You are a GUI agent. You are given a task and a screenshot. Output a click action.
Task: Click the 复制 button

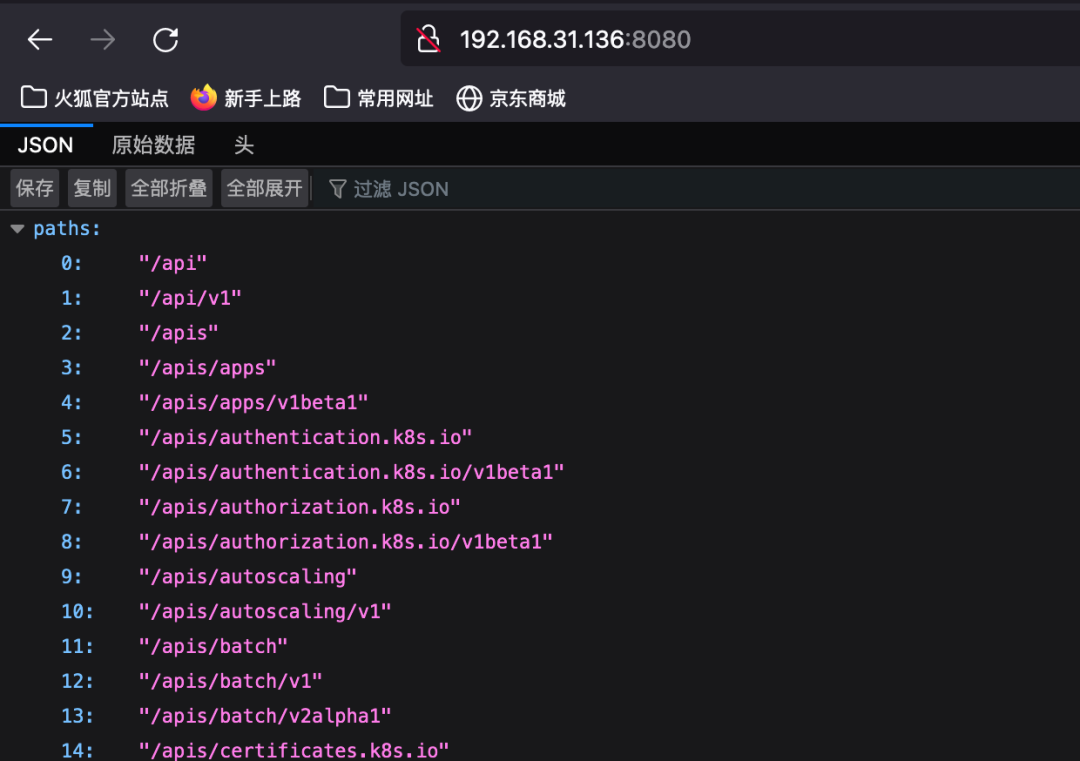click(x=92, y=189)
